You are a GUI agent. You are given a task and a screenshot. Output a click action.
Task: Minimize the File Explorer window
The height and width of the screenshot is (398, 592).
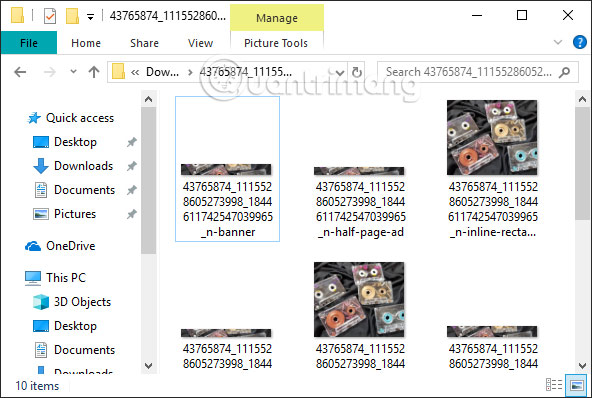click(477, 15)
